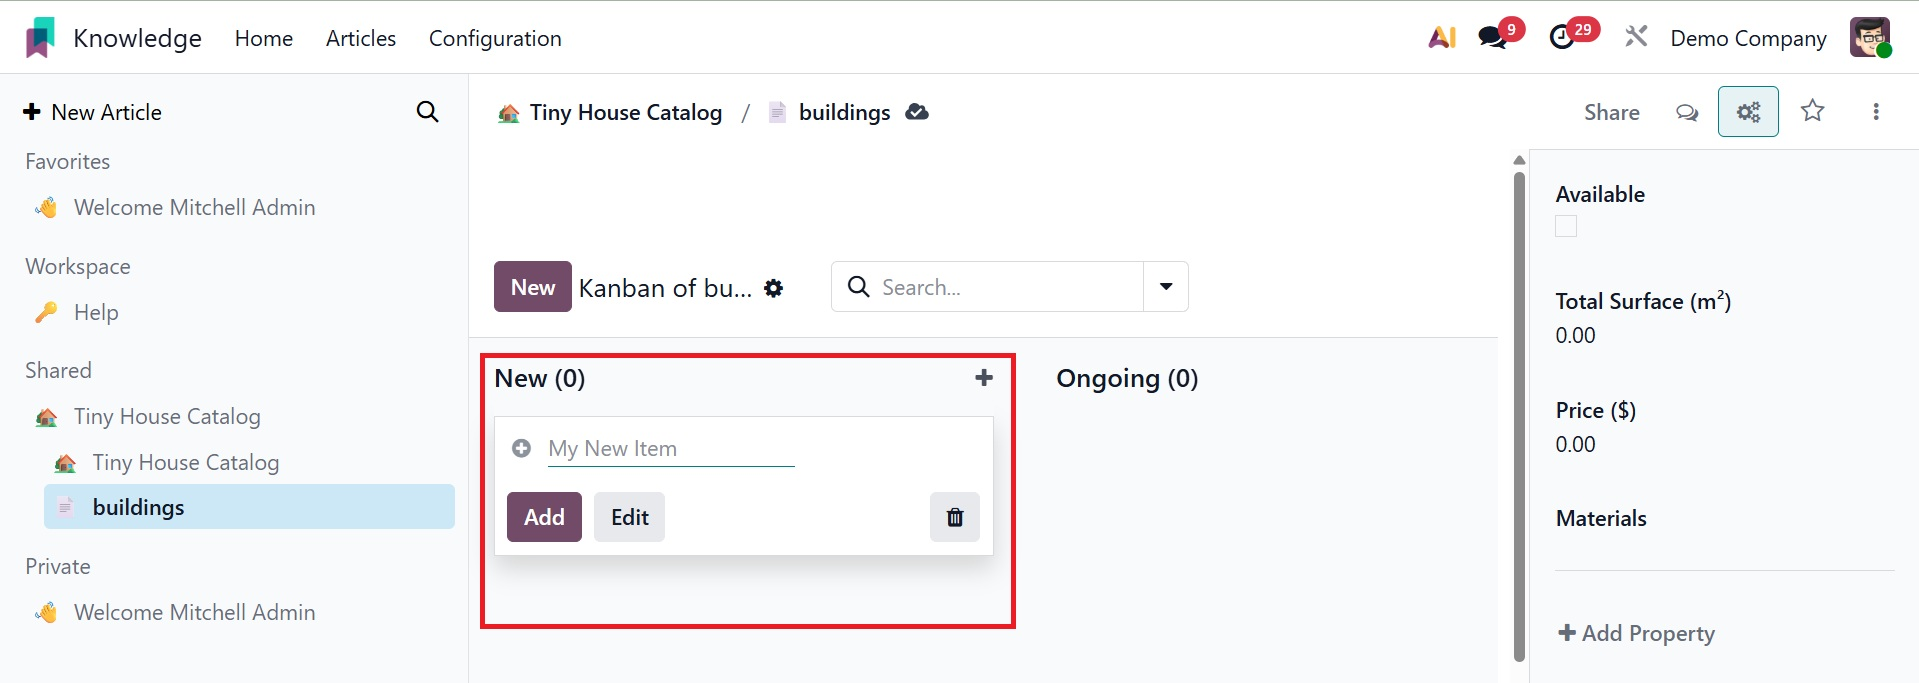Click the Add button on the card
The height and width of the screenshot is (683, 1919).
coord(544,517)
